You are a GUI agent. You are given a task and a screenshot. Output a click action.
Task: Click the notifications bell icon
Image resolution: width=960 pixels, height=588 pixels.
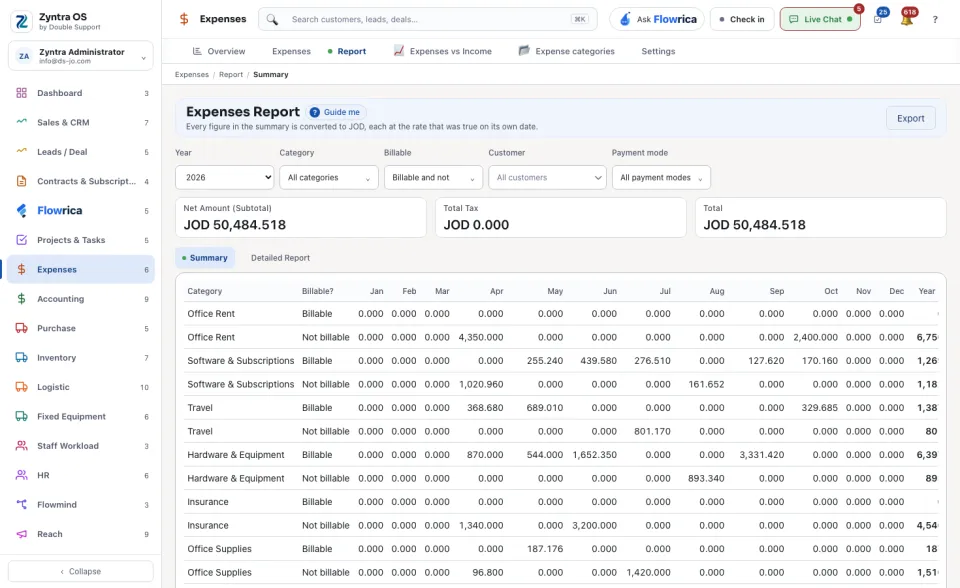907,19
